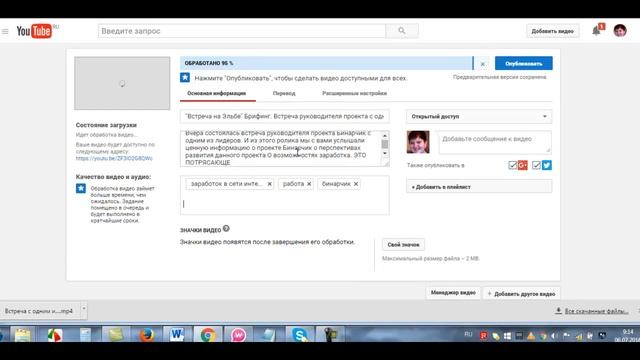Screen dimensions: 640x360
Task: Focus the Добавьте сообщение к видео field
Action: [495, 142]
